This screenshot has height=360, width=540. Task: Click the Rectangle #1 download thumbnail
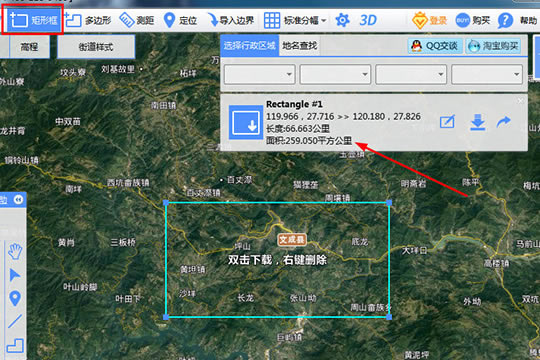[x=246, y=122]
